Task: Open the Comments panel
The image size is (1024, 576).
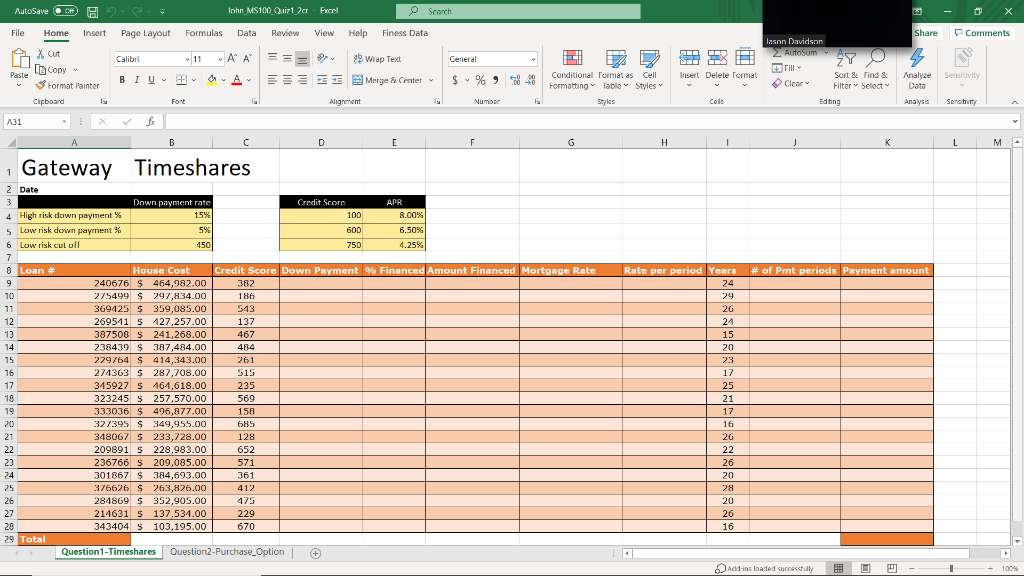Action: pyautogui.click(x=981, y=32)
